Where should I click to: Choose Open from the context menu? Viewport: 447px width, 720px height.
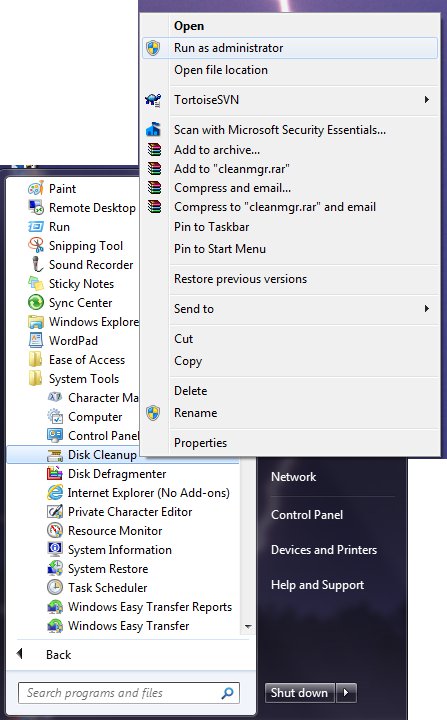pos(289,26)
